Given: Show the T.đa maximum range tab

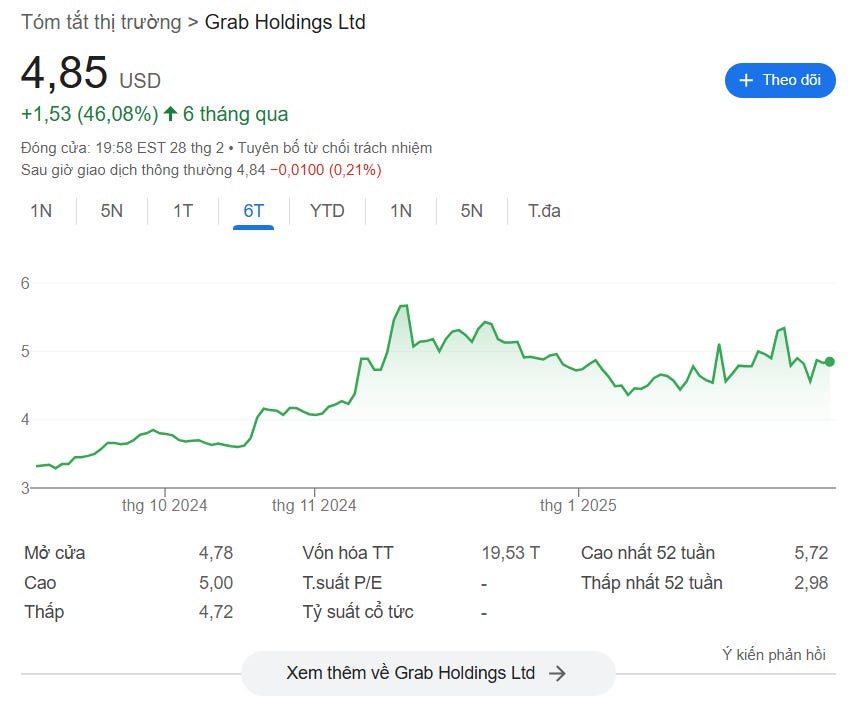Looking at the screenshot, I should point(544,211).
